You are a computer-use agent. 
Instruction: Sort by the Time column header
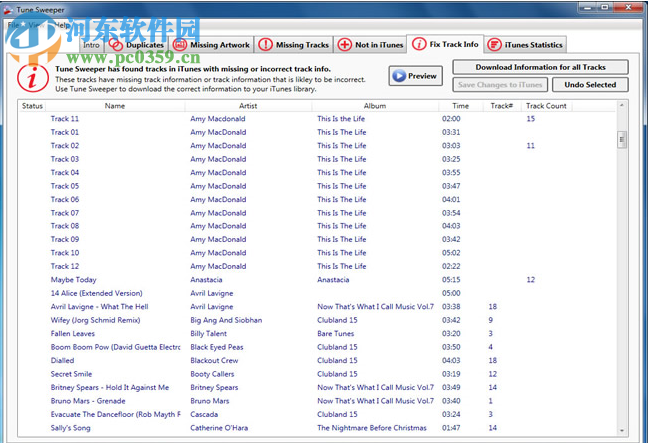460,106
